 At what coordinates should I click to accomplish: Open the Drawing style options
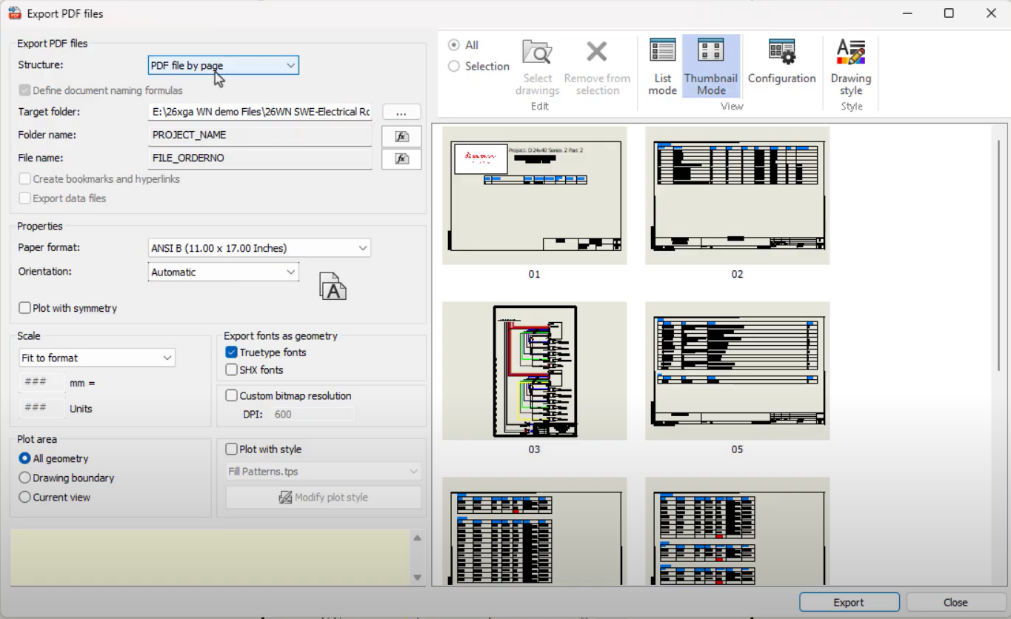pos(851,66)
